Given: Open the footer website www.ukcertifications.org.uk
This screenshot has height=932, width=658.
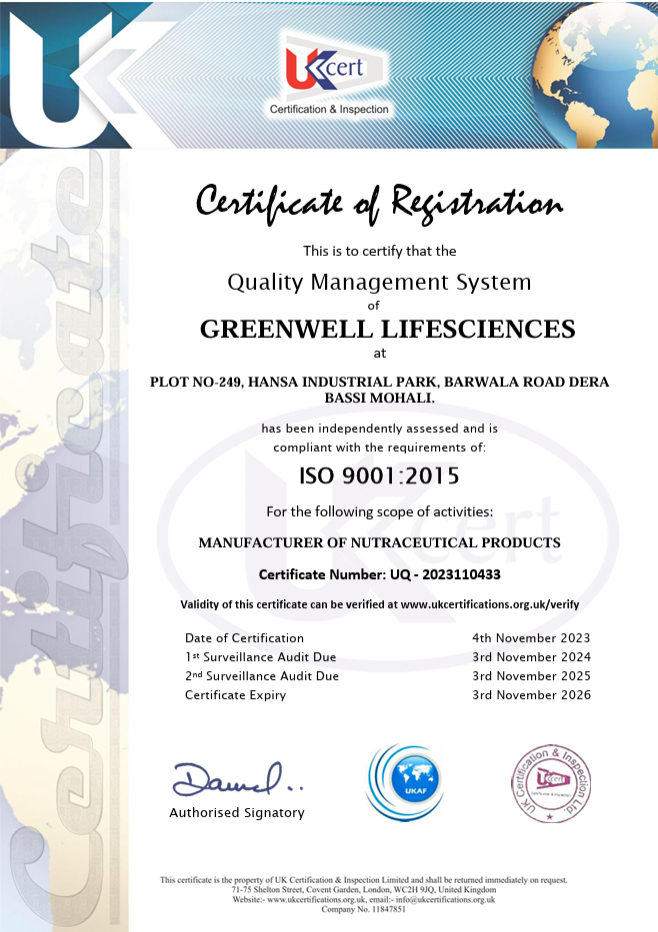Looking at the screenshot, I should pos(317,900).
